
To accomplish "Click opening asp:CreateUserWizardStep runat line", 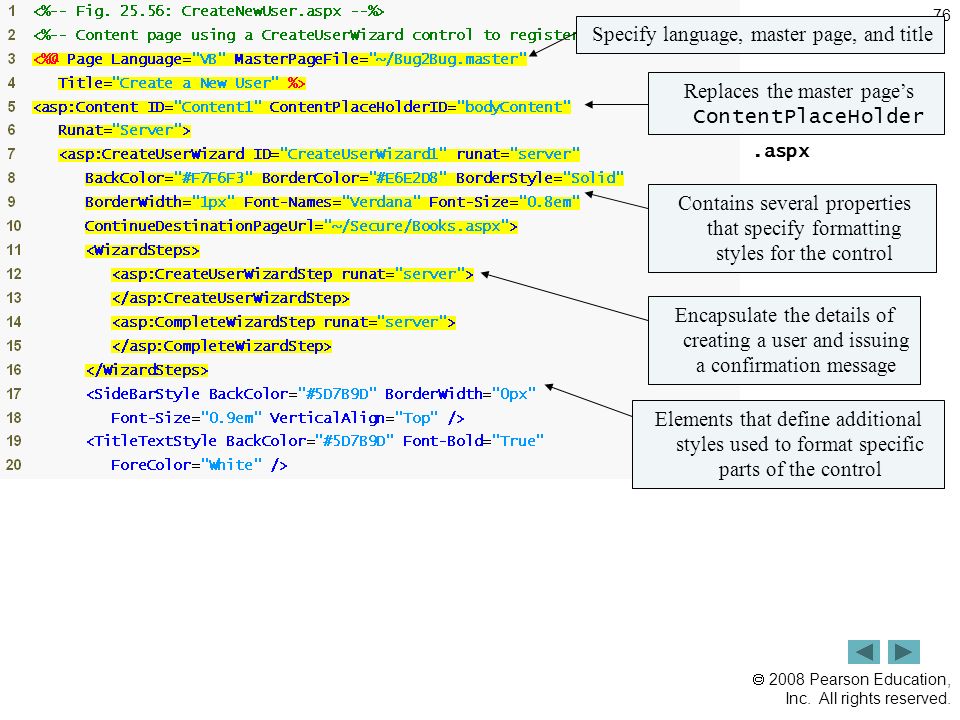I will point(293,274).
